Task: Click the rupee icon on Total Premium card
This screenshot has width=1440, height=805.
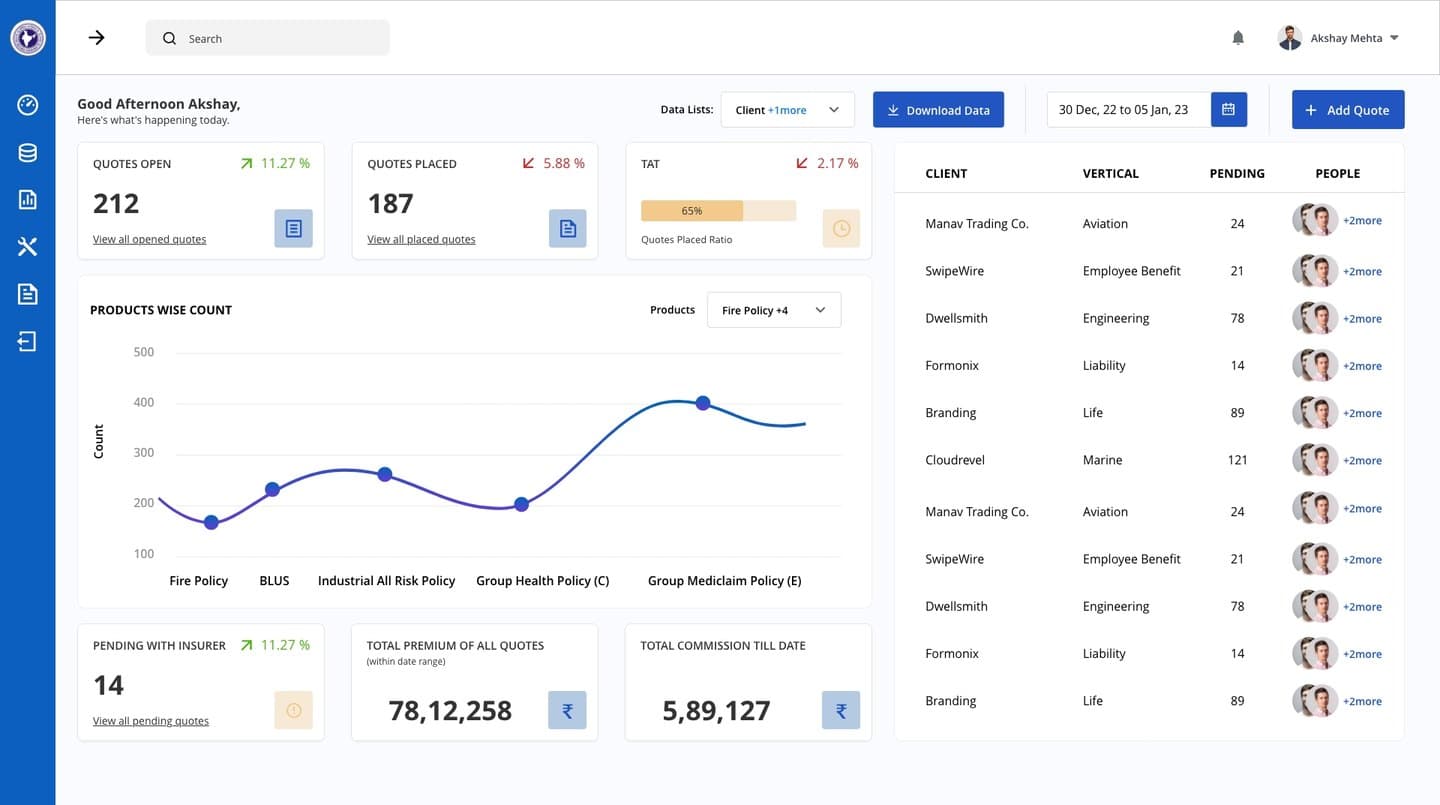Action: 567,711
